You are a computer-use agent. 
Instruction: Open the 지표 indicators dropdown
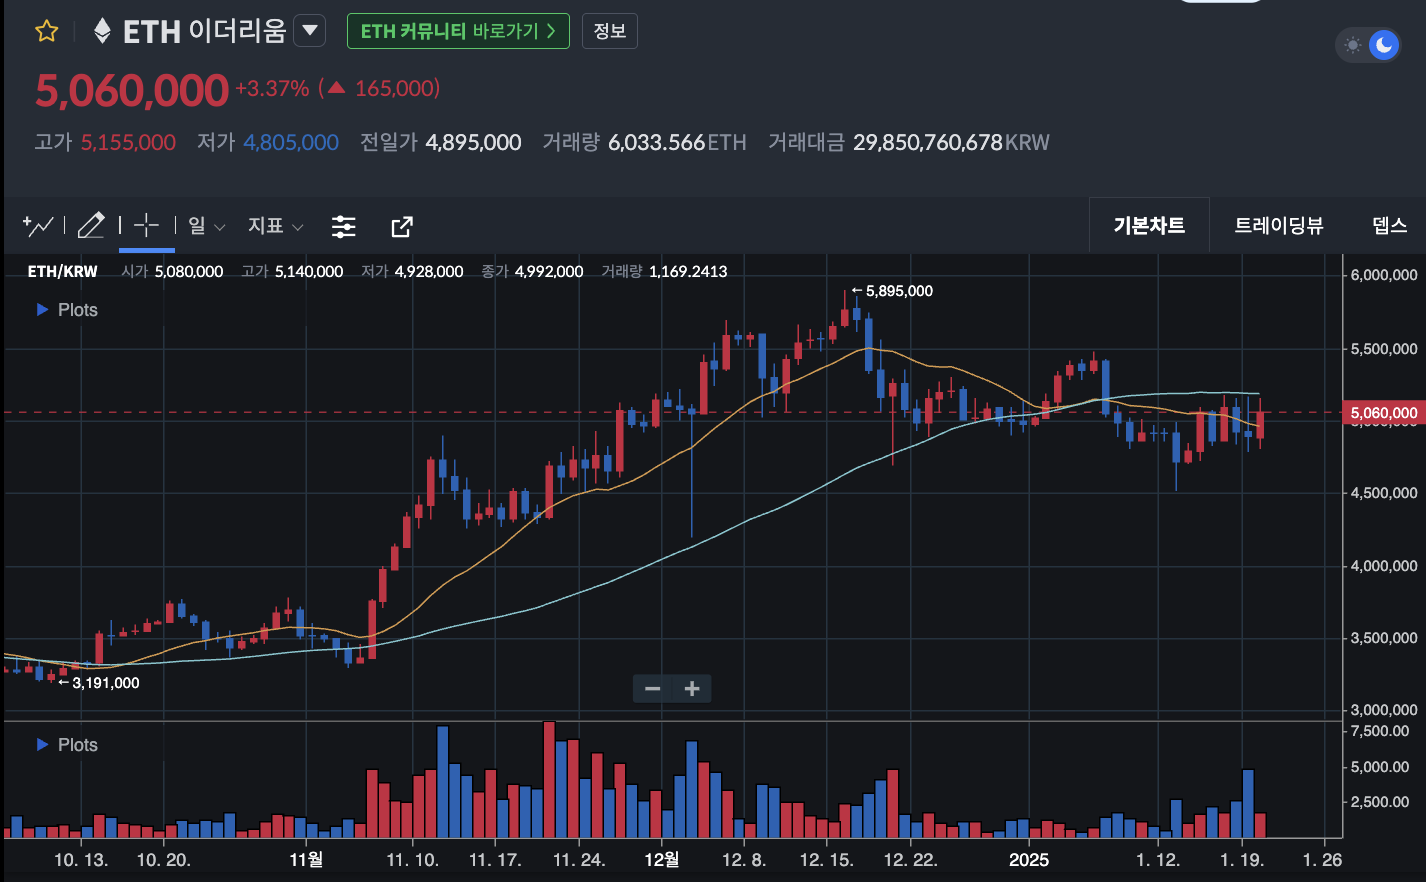[x=276, y=226]
